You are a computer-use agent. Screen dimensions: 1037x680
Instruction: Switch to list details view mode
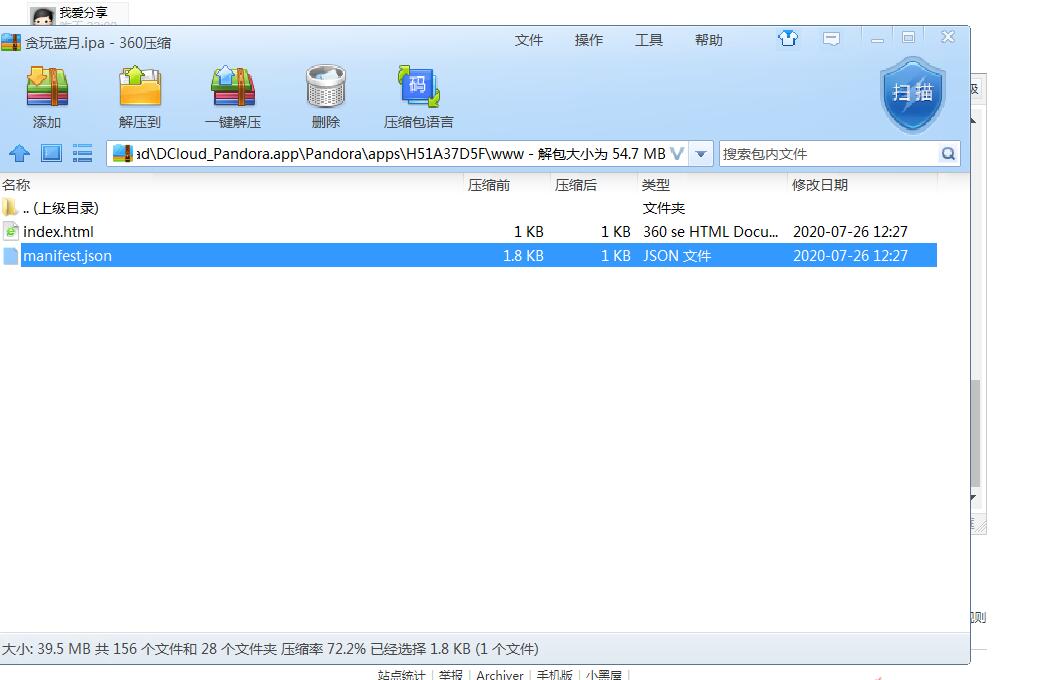[83, 154]
